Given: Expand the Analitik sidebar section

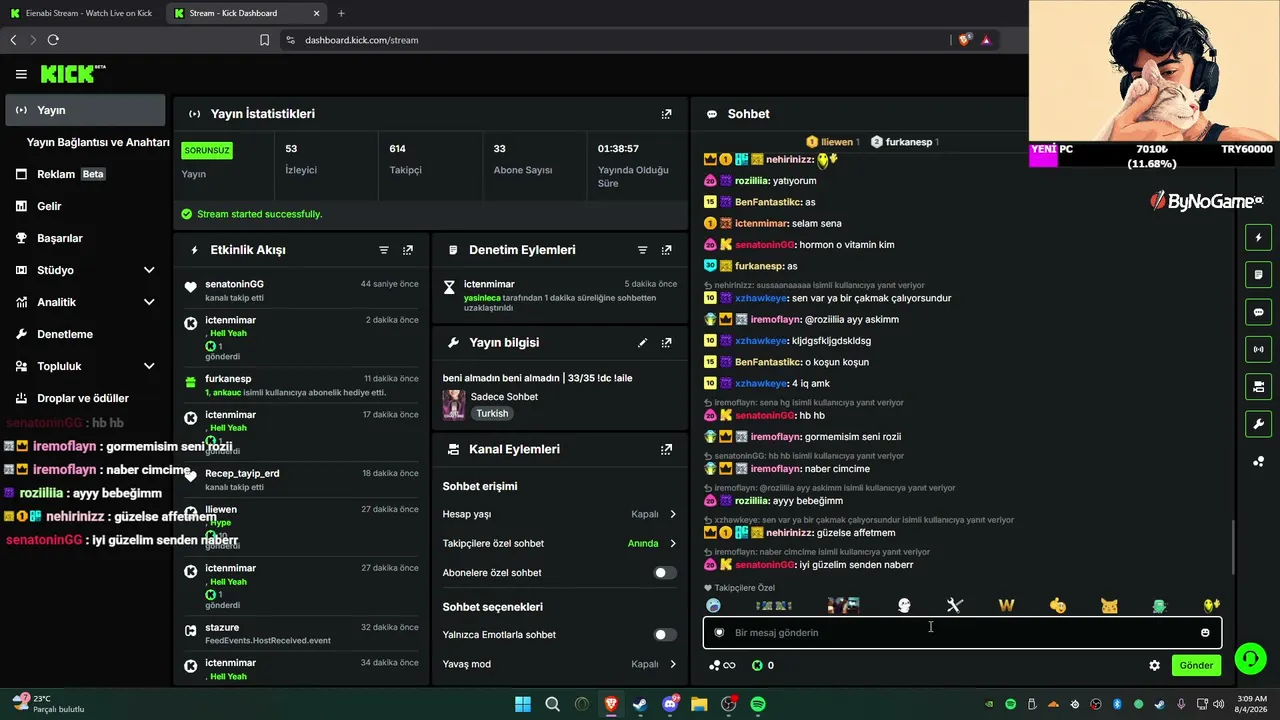Looking at the screenshot, I should tap(149, 302).
